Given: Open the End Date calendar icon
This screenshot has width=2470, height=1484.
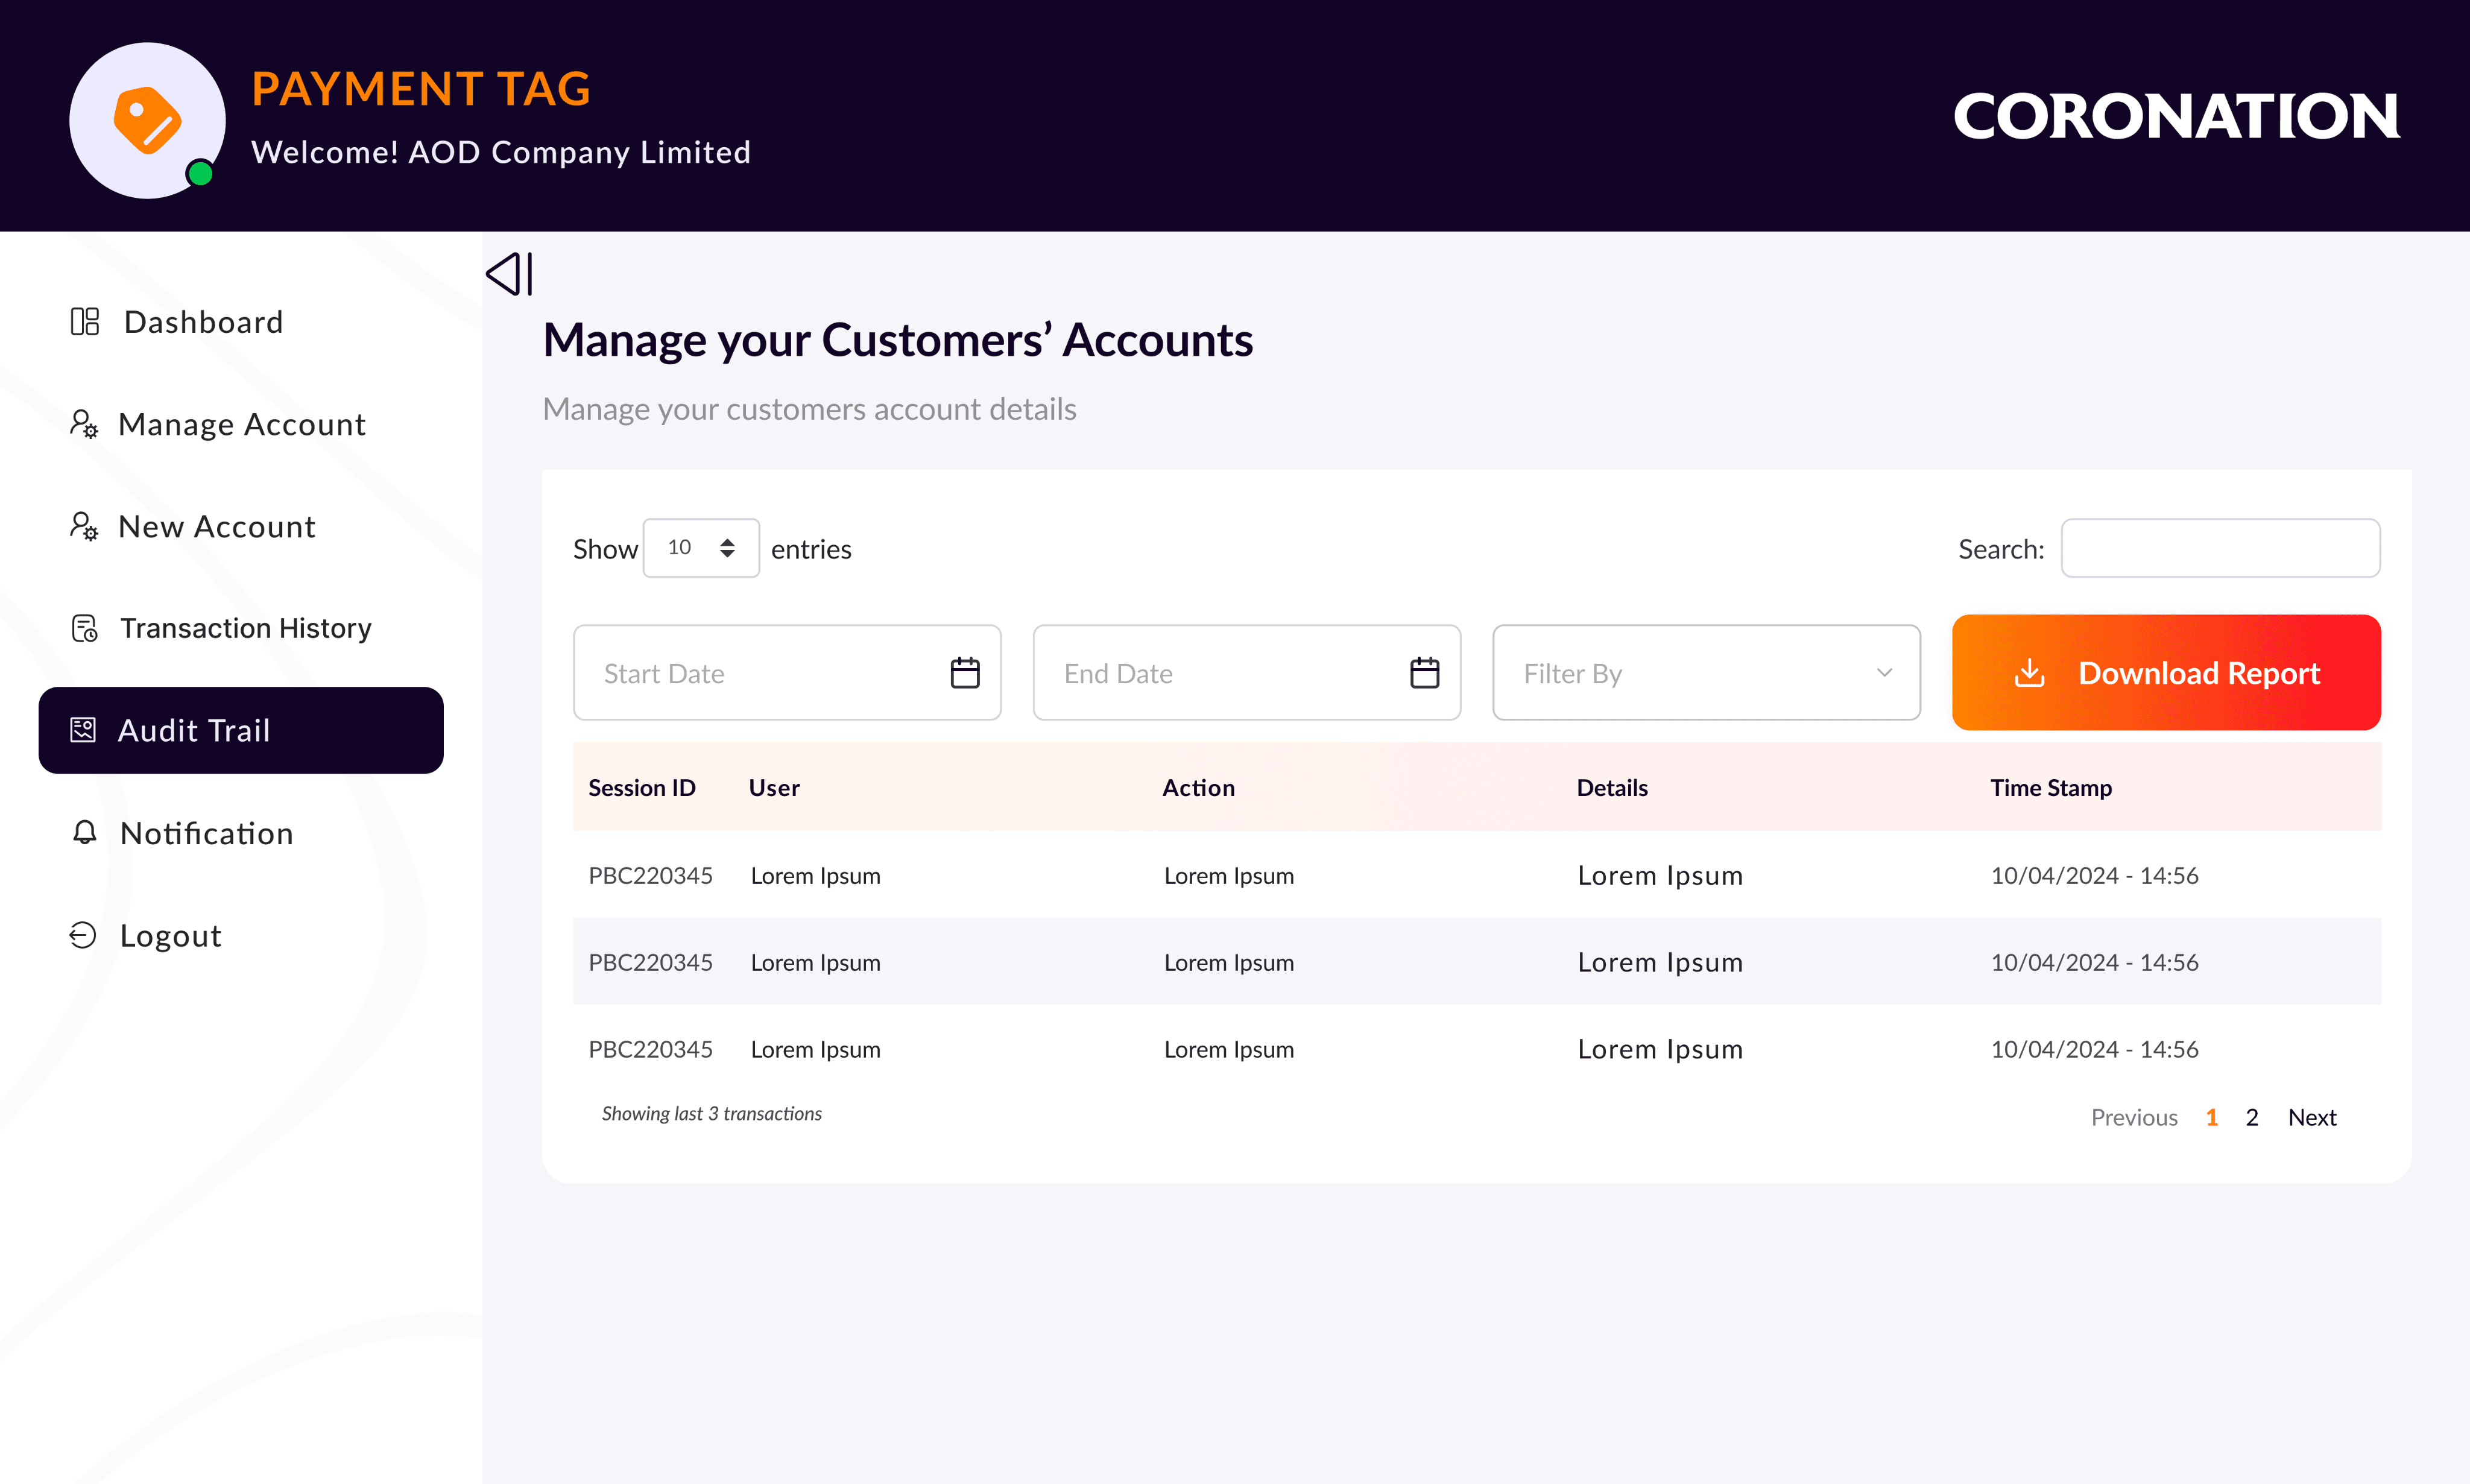Looking at the screenshot, I should pos(1424,673).
